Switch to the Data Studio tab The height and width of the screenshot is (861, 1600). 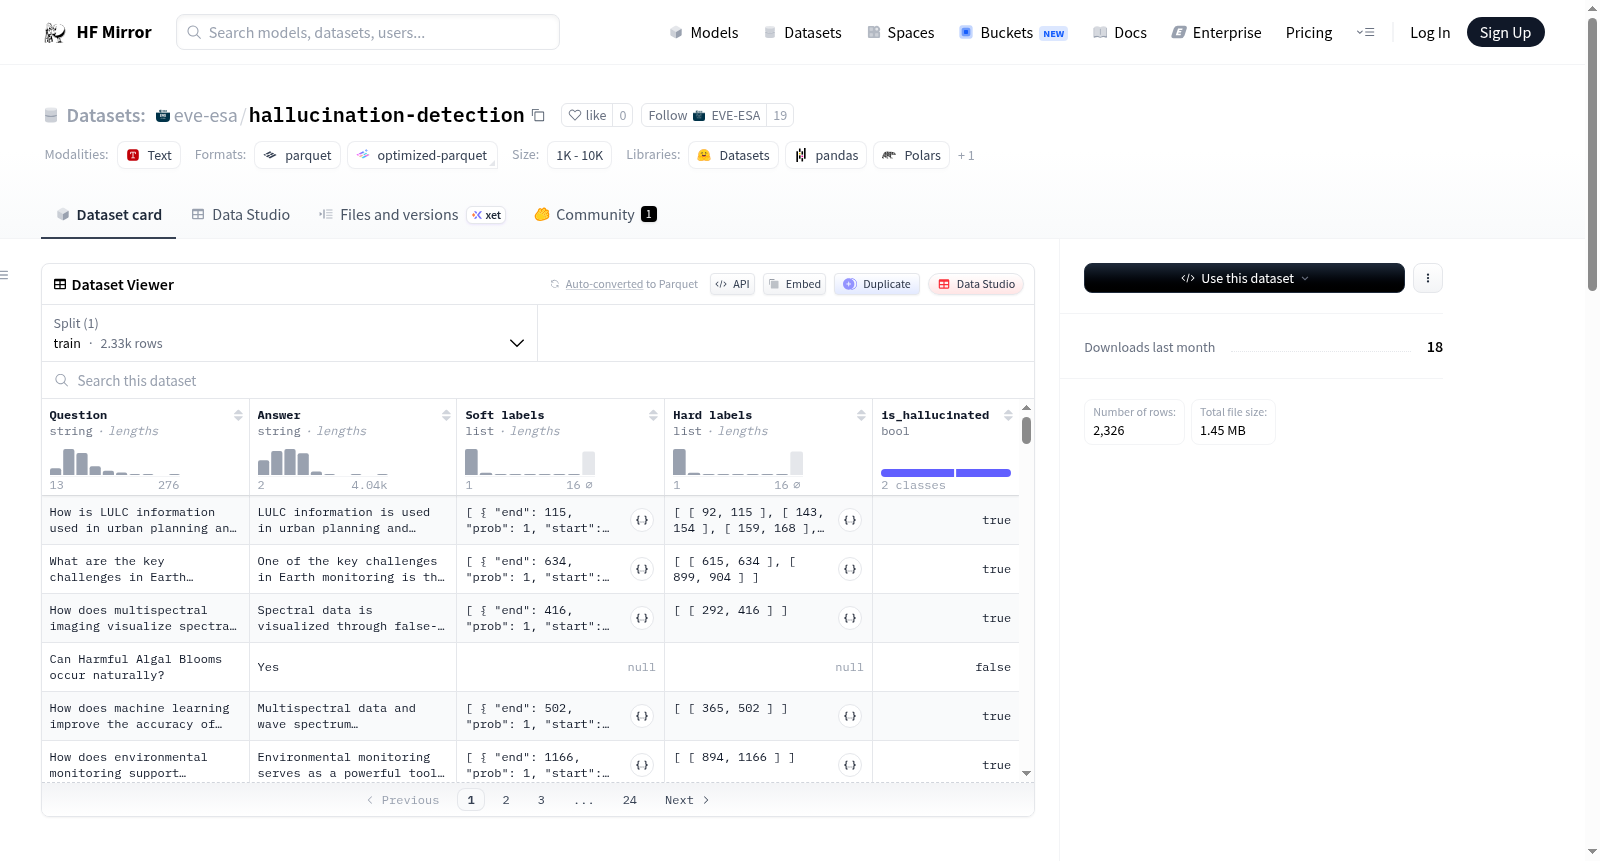pyautogui.click(x=241, y=214)
